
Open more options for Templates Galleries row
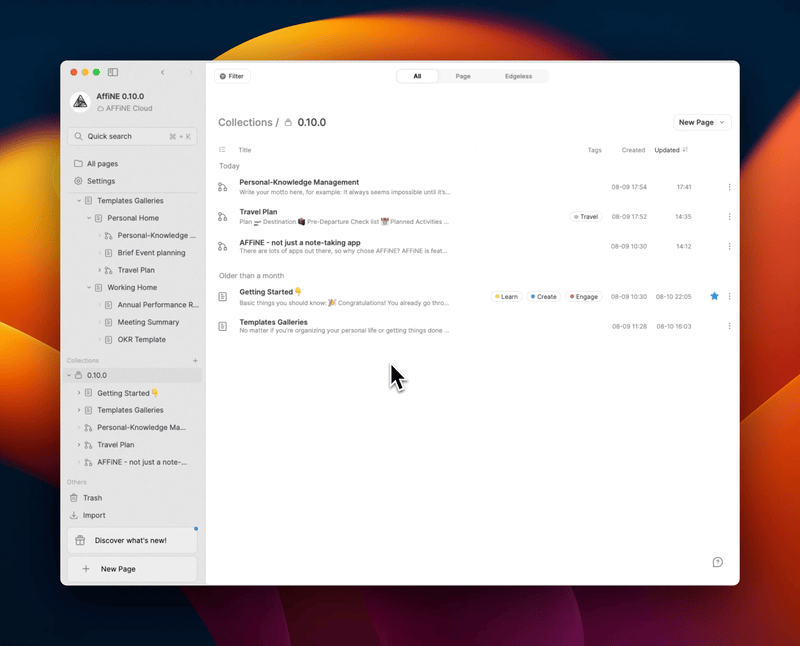click(730, 326)
